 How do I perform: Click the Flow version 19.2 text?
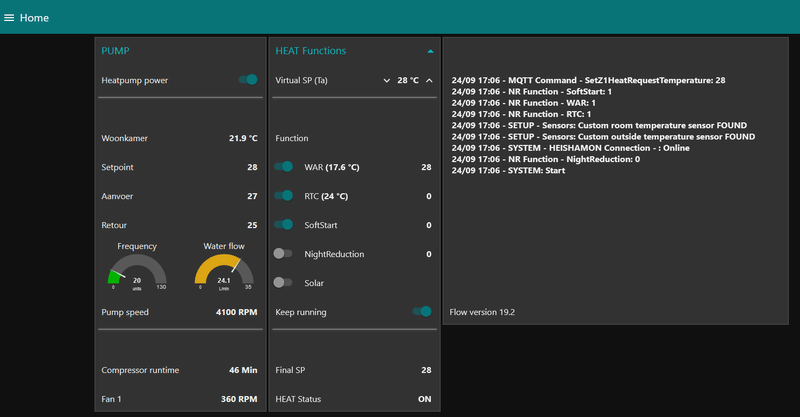coord(482,312)
